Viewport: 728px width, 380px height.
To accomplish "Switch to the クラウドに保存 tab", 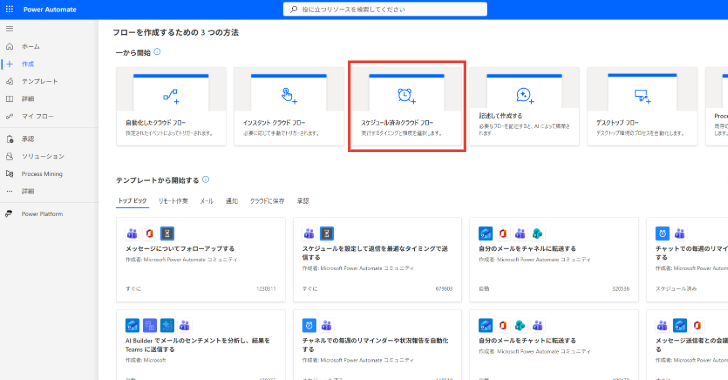I will point(267,201).
